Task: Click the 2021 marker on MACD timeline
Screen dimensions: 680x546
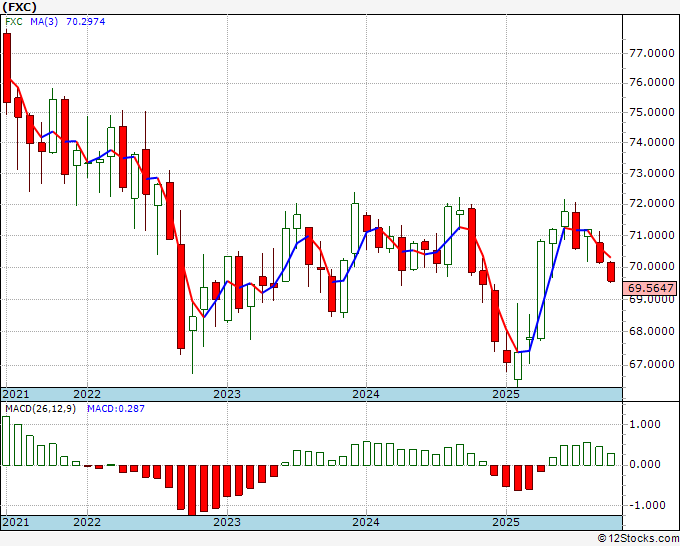Action: point(16,522)
